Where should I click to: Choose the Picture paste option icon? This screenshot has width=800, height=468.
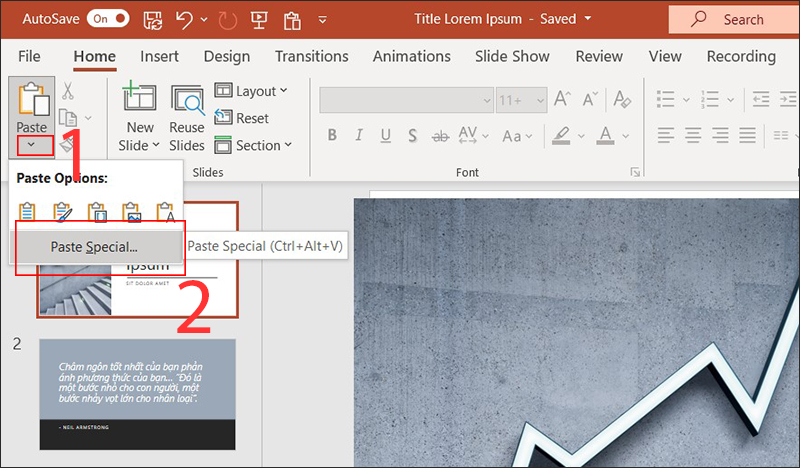[x=132, y=212]
